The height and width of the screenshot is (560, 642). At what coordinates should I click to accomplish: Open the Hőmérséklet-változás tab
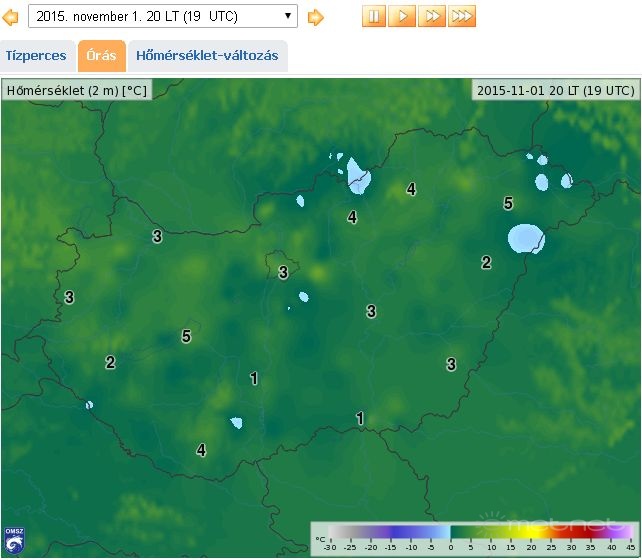pyautogui.click(x=207, y=56)
